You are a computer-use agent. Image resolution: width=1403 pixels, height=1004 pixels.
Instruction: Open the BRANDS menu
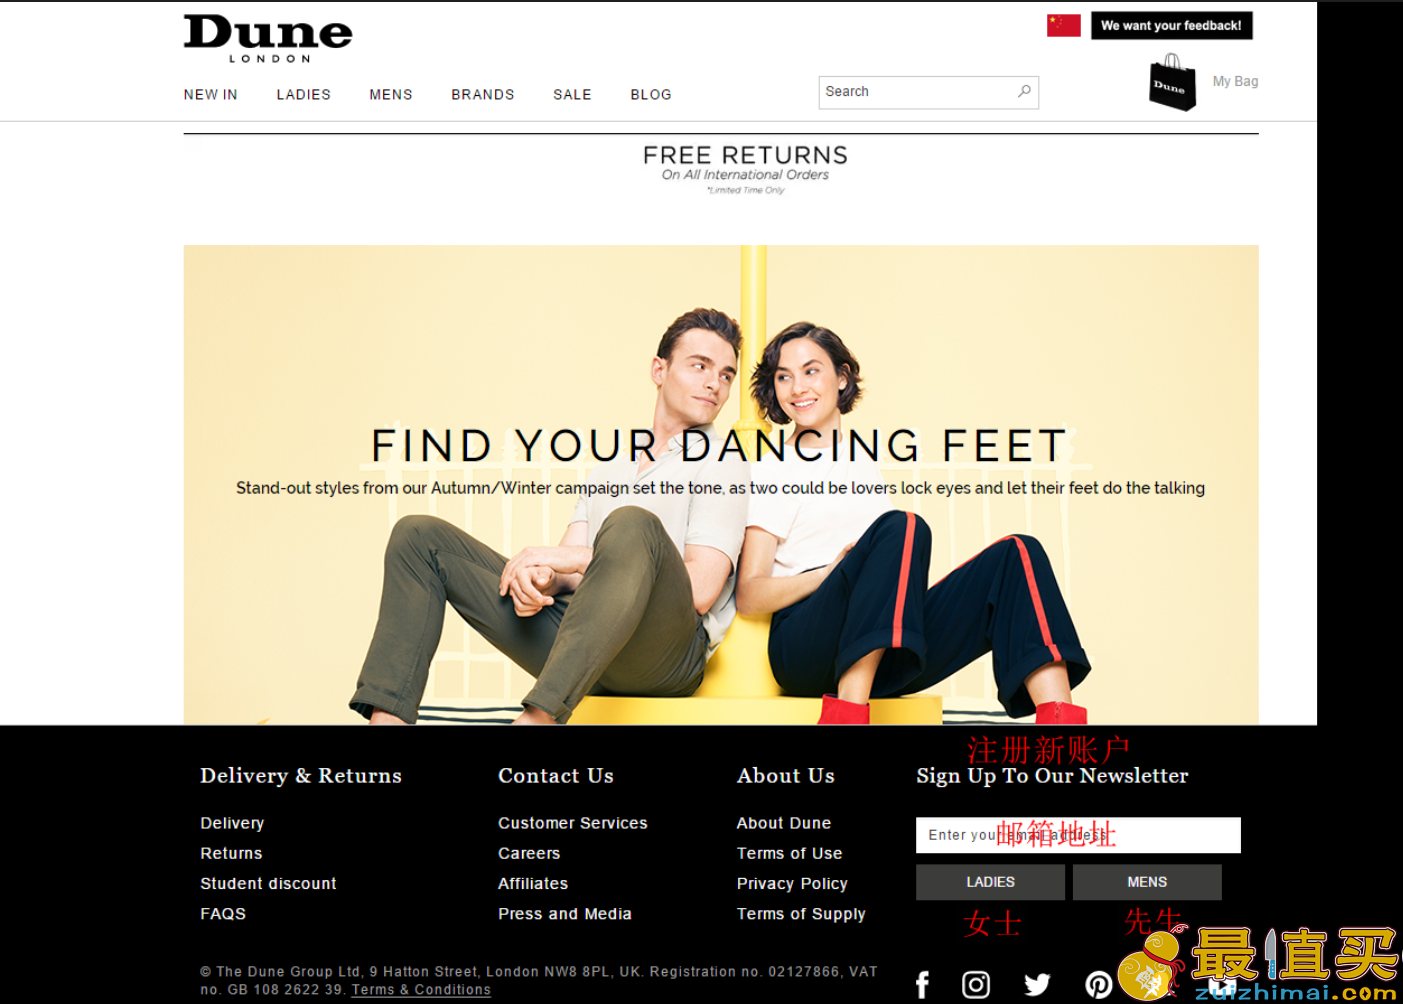[483, 94]
